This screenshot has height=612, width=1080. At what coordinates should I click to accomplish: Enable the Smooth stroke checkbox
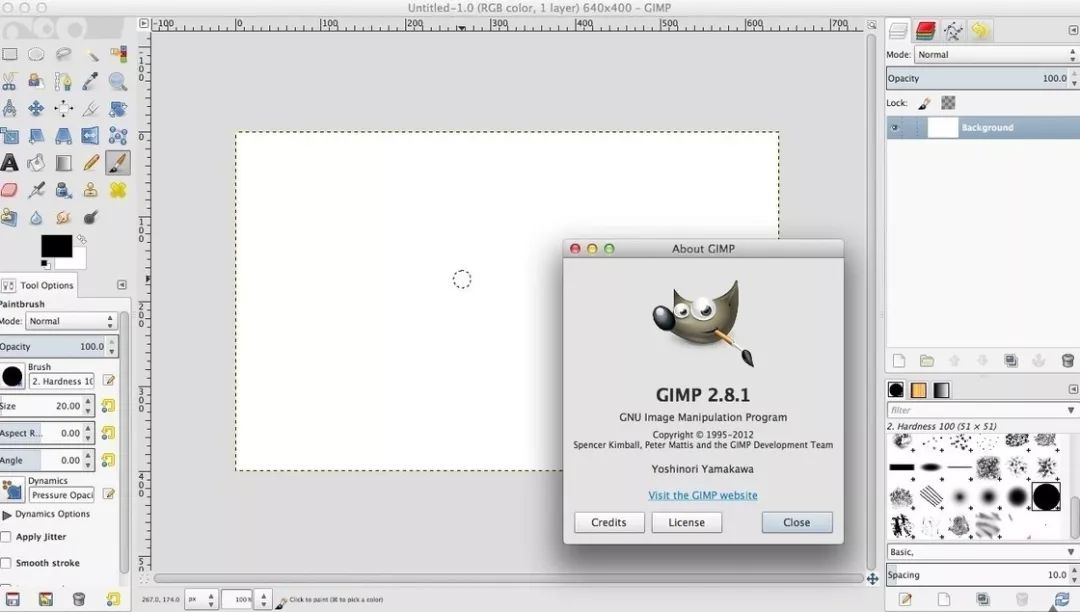point(6,563)
